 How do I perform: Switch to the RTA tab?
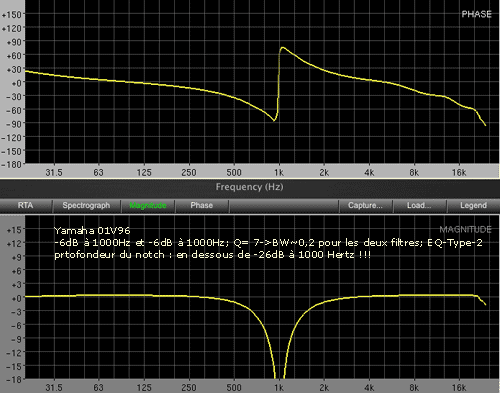[26, 206]
